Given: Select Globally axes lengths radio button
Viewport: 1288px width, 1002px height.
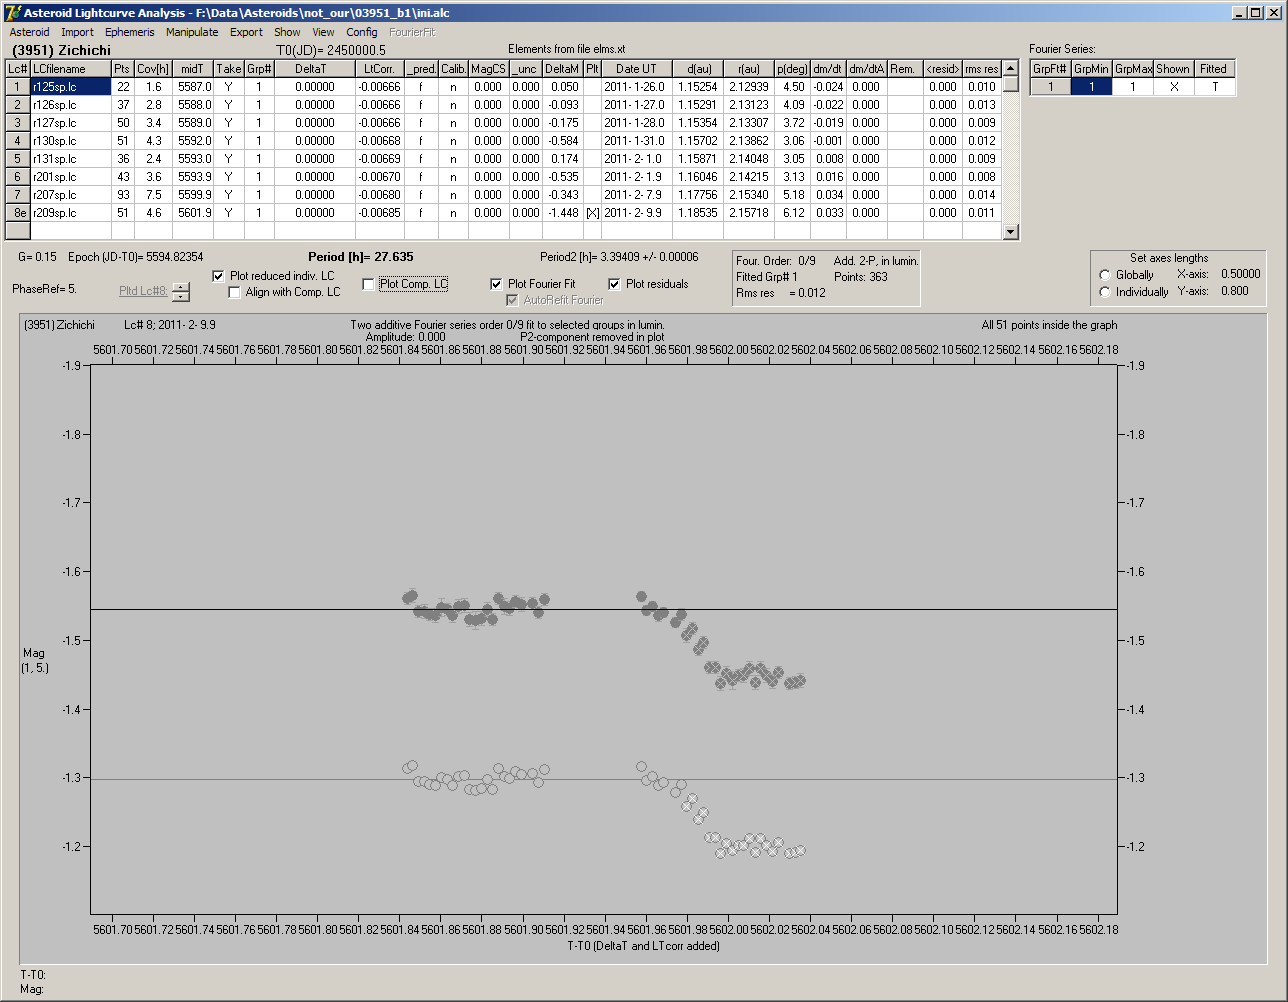Looking at the screenshot, I should (1105, 275).
